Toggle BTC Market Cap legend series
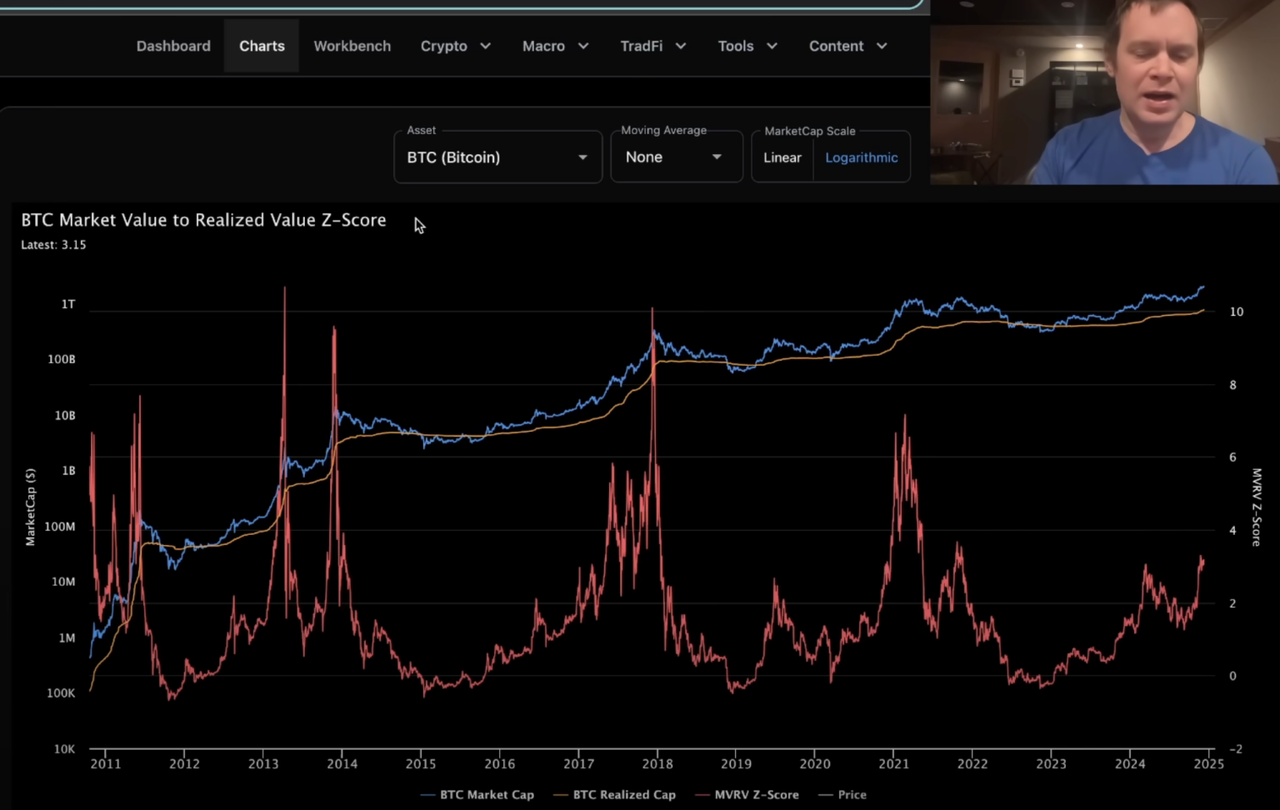The height and width of the screenshot is (810, 1280). 477,795
